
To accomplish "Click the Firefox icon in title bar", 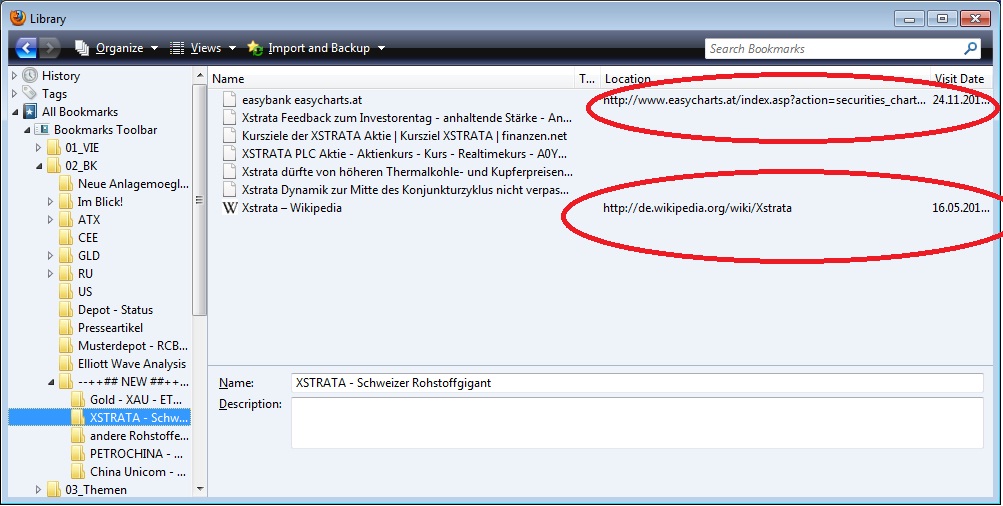I will 18,18.
